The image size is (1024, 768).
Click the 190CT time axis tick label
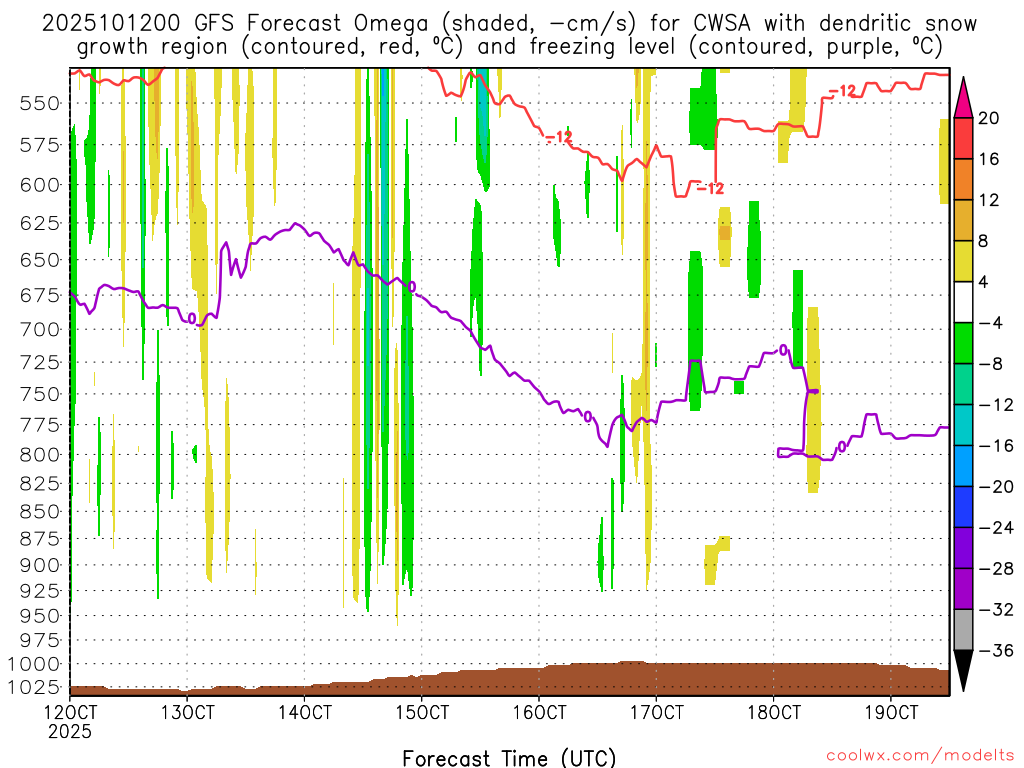[x=891, y=712]
